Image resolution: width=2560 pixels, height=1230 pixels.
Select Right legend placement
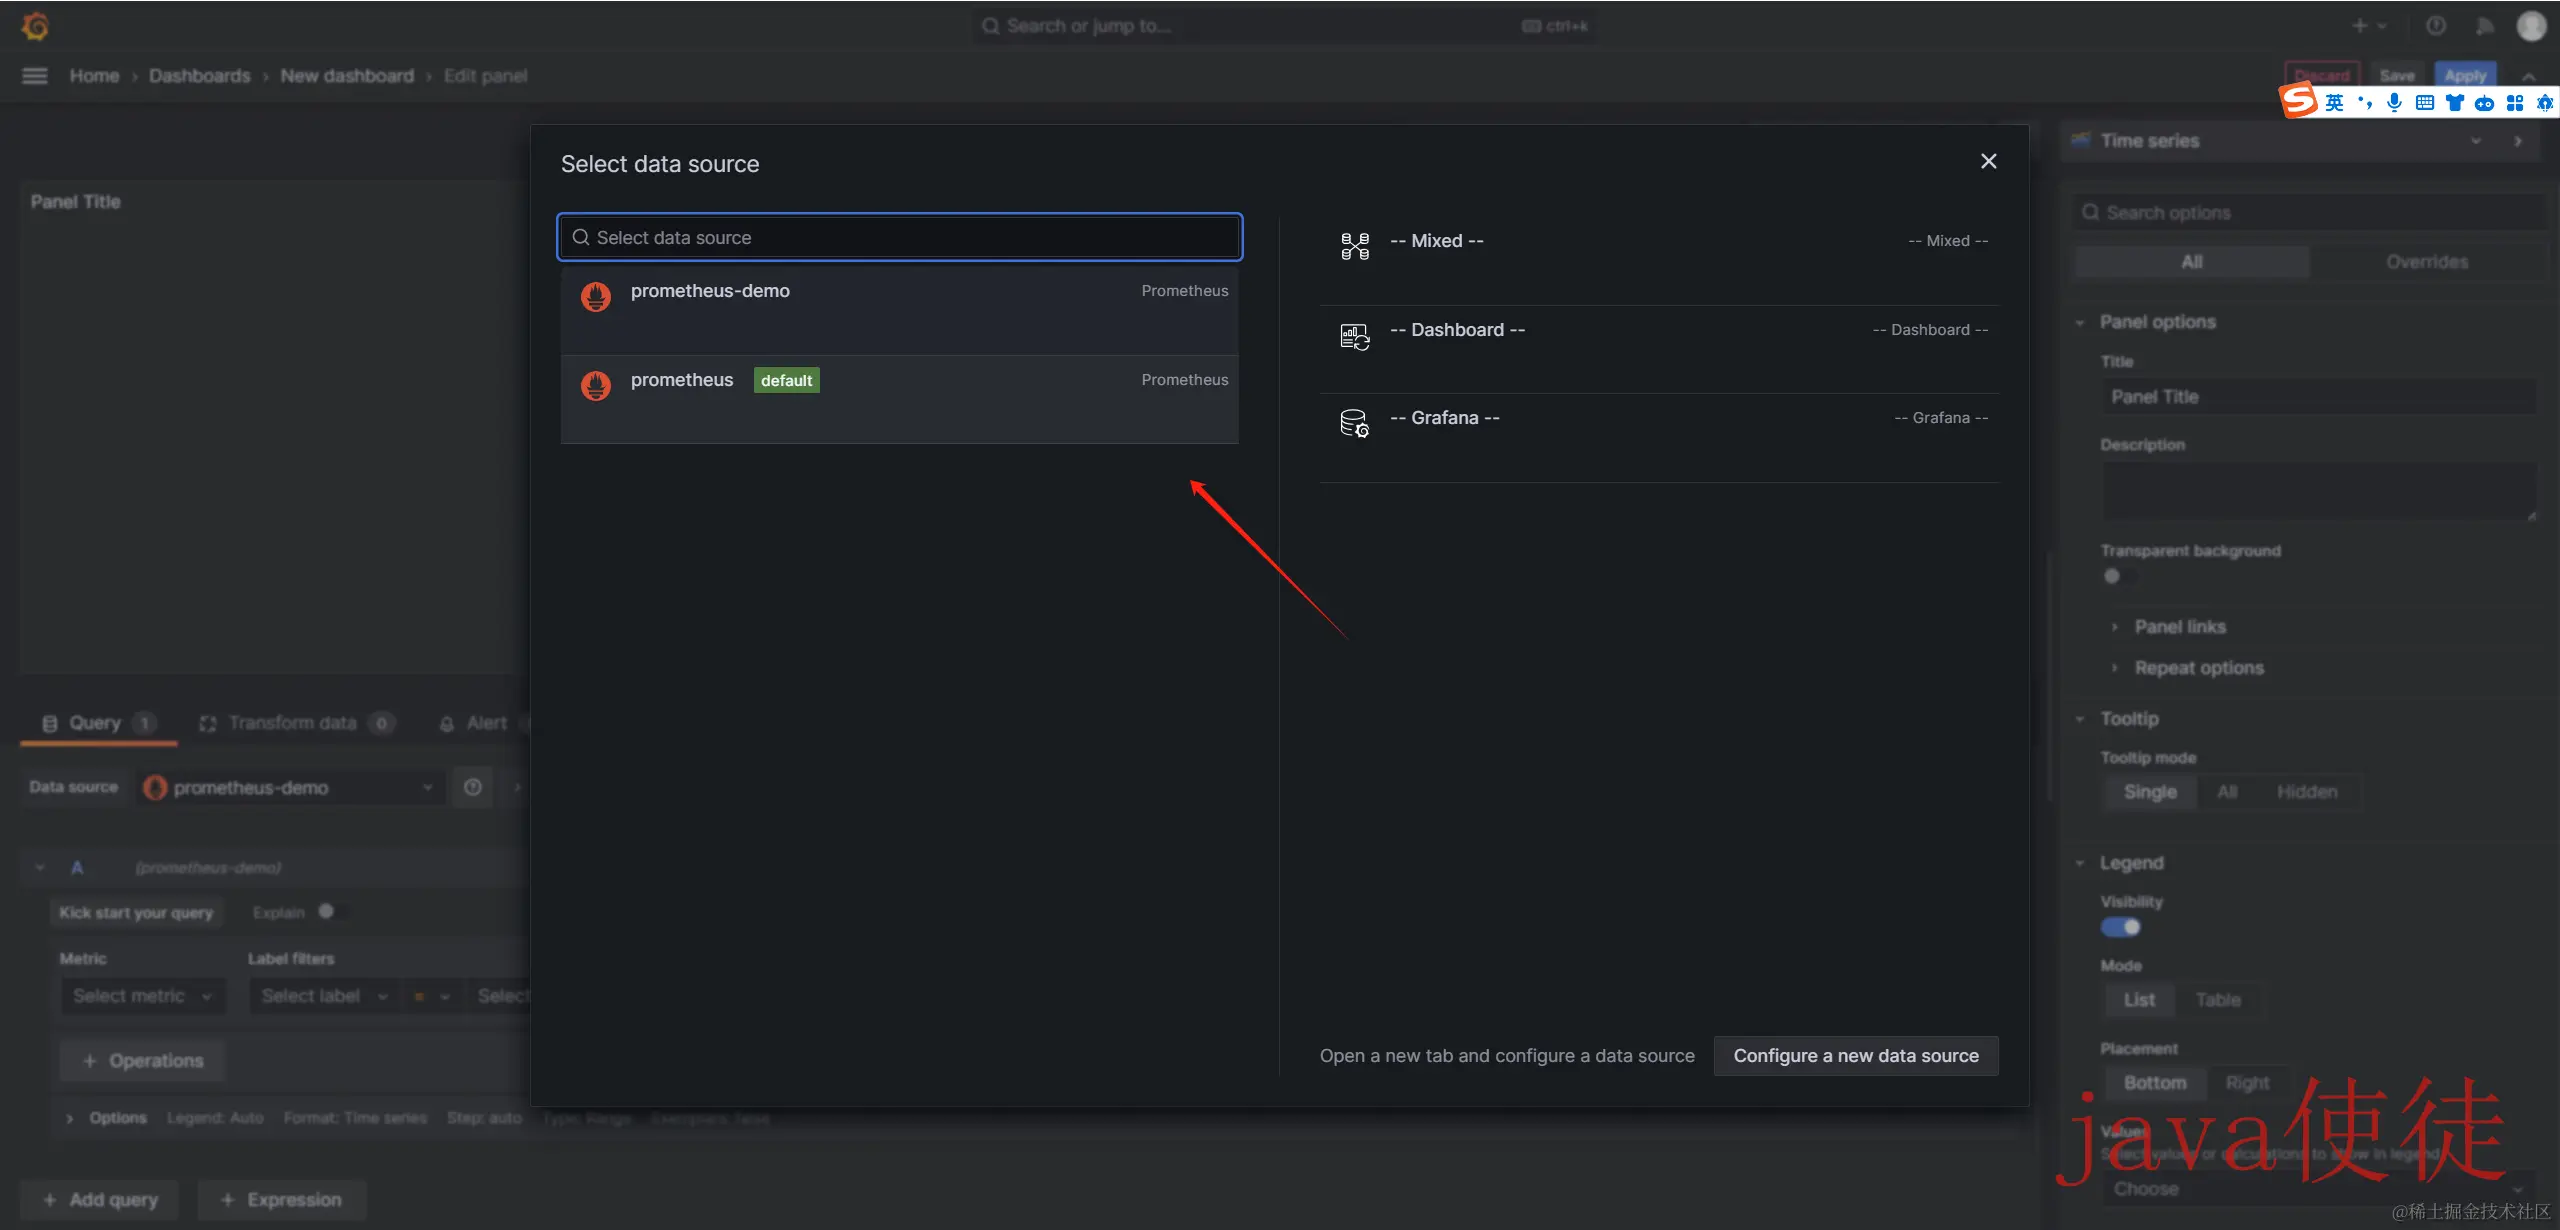[2247, 1083]
